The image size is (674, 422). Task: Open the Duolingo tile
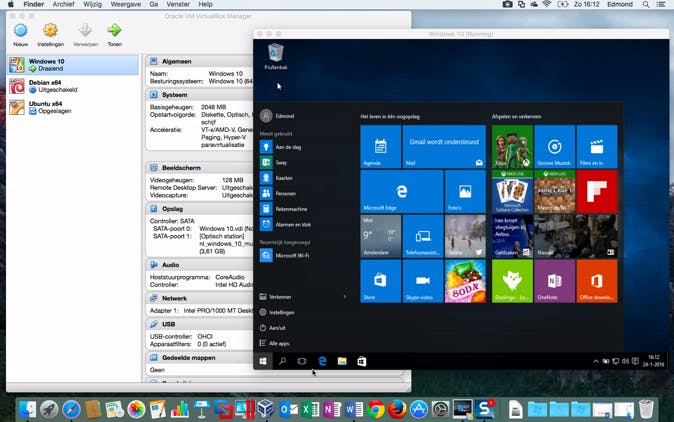[512, 281]
